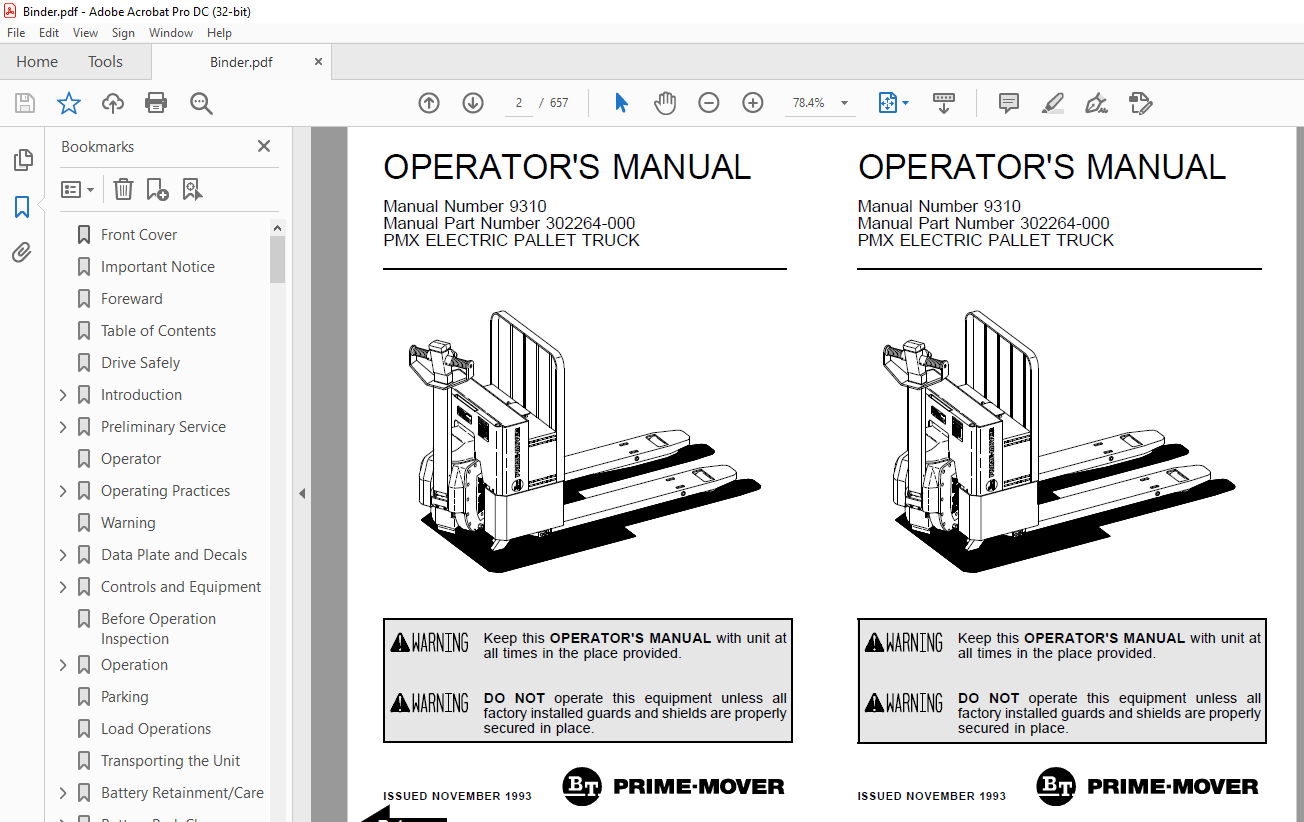The width and height of the screenshot is (1304, 822).
Task: Switch to the Tools tab
Action: [105, 62]
